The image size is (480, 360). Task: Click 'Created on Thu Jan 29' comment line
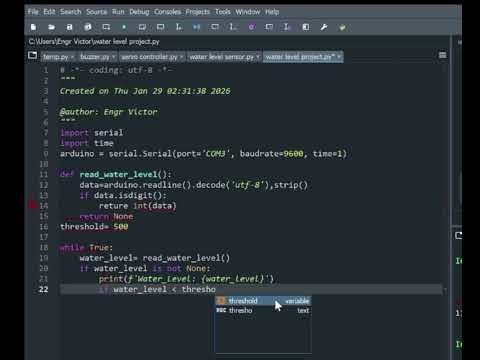(x=145, y=91)
